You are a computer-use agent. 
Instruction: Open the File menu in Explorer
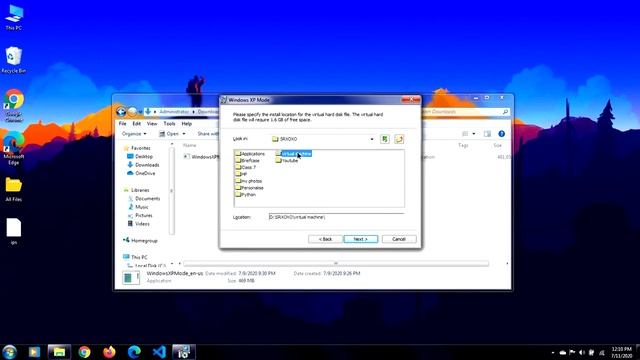click(x=122, y=124)
